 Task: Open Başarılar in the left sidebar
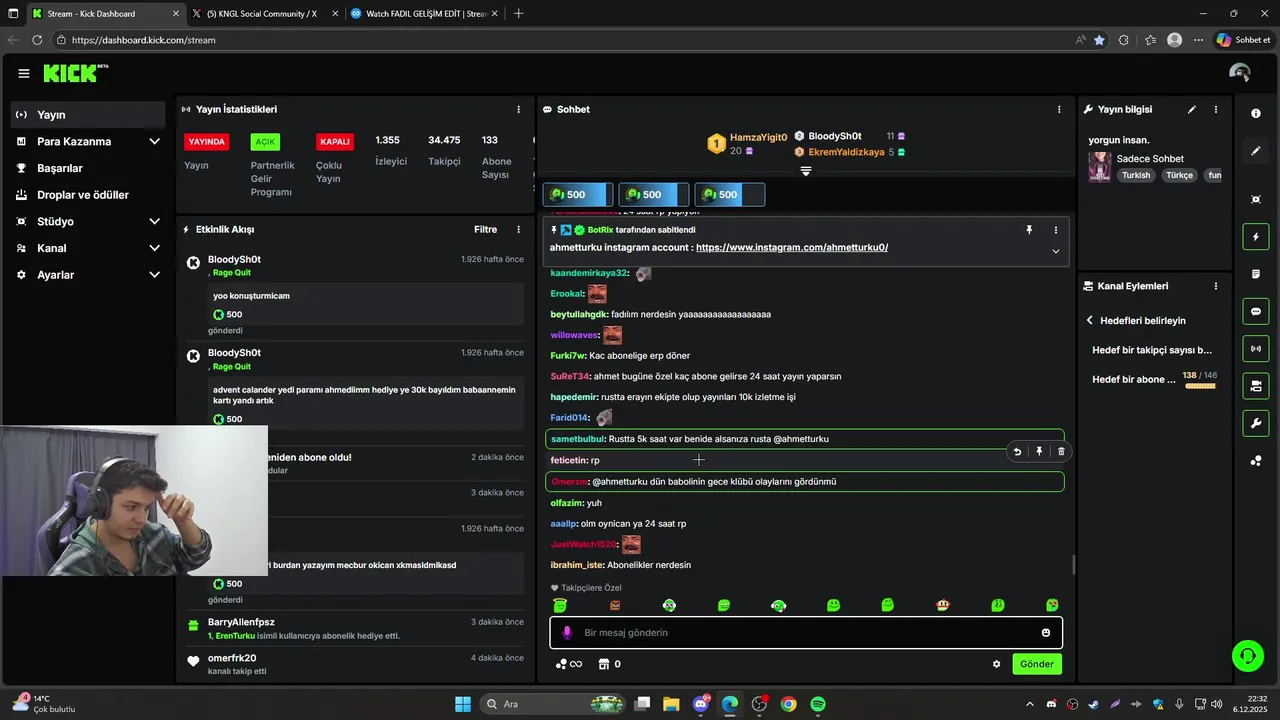[88, 168]
